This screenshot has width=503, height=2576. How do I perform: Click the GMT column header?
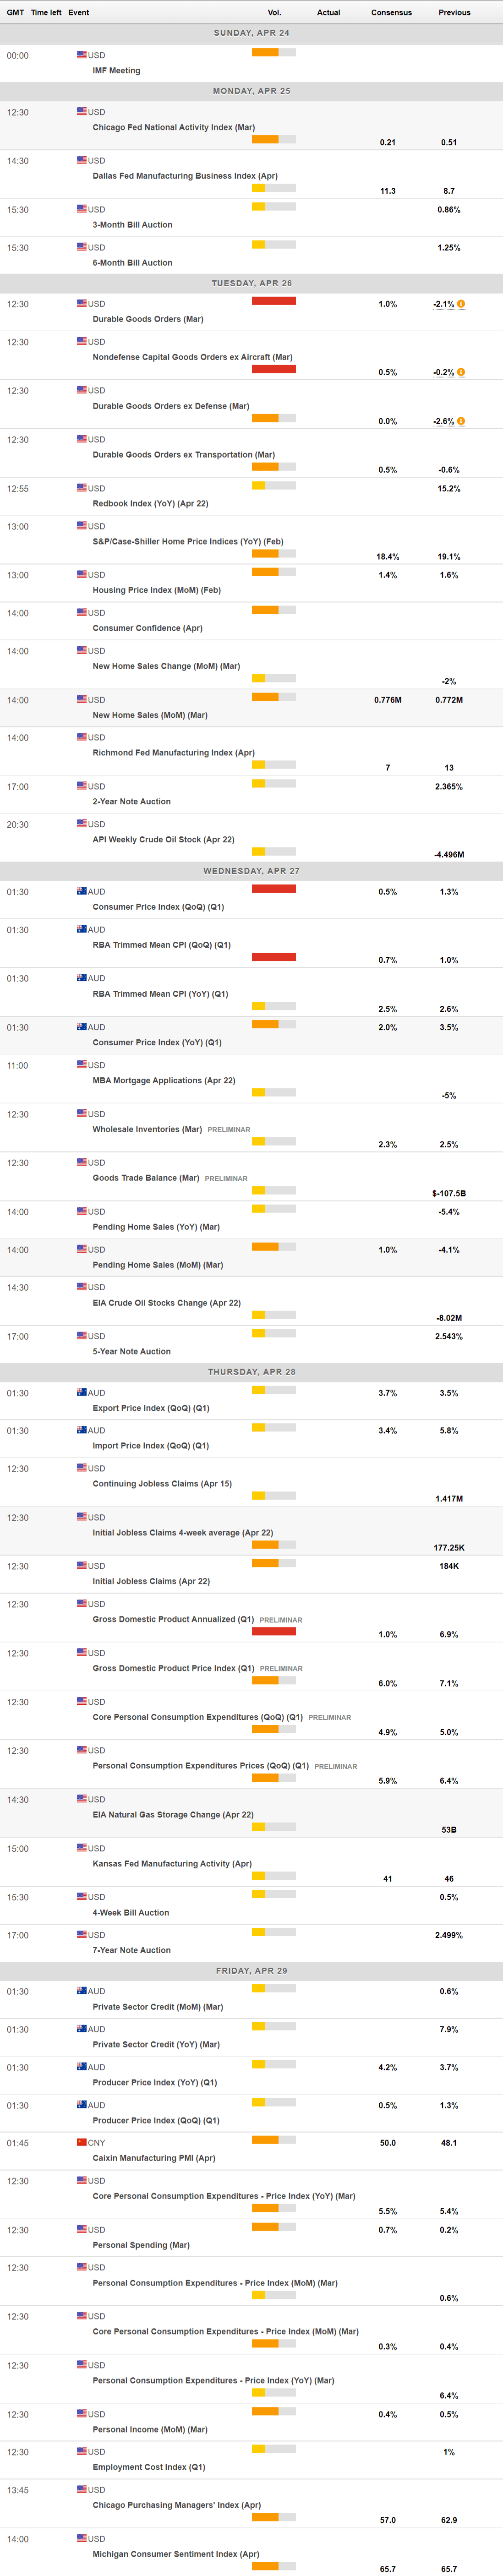15,13
